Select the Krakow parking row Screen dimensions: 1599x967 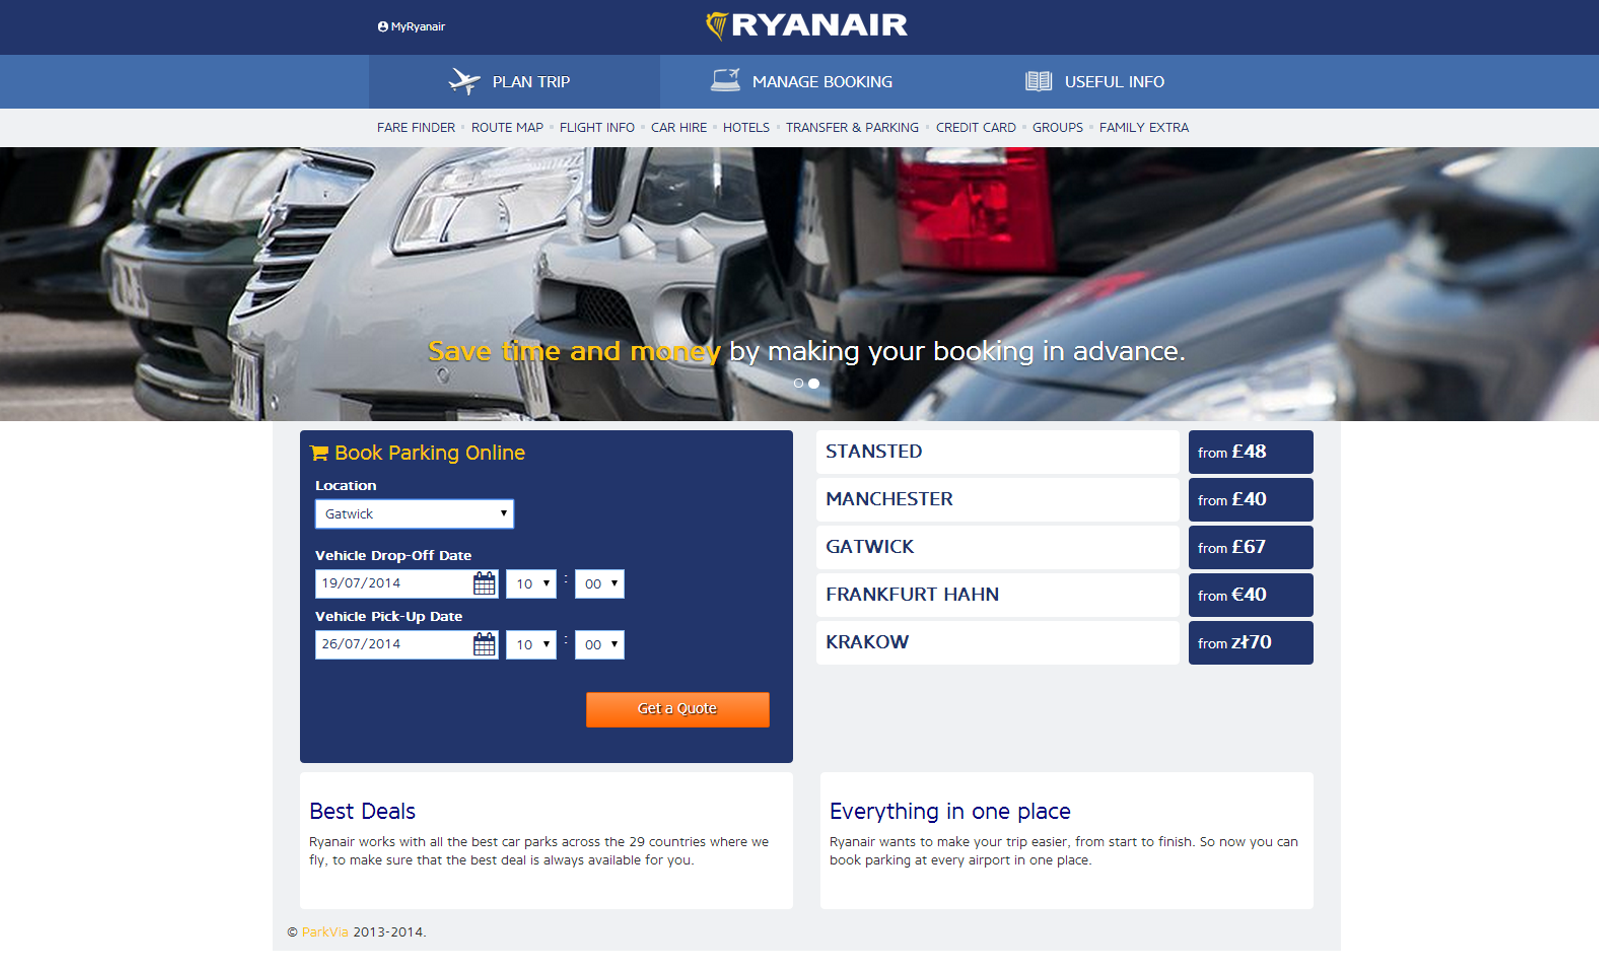pos(997,642)
